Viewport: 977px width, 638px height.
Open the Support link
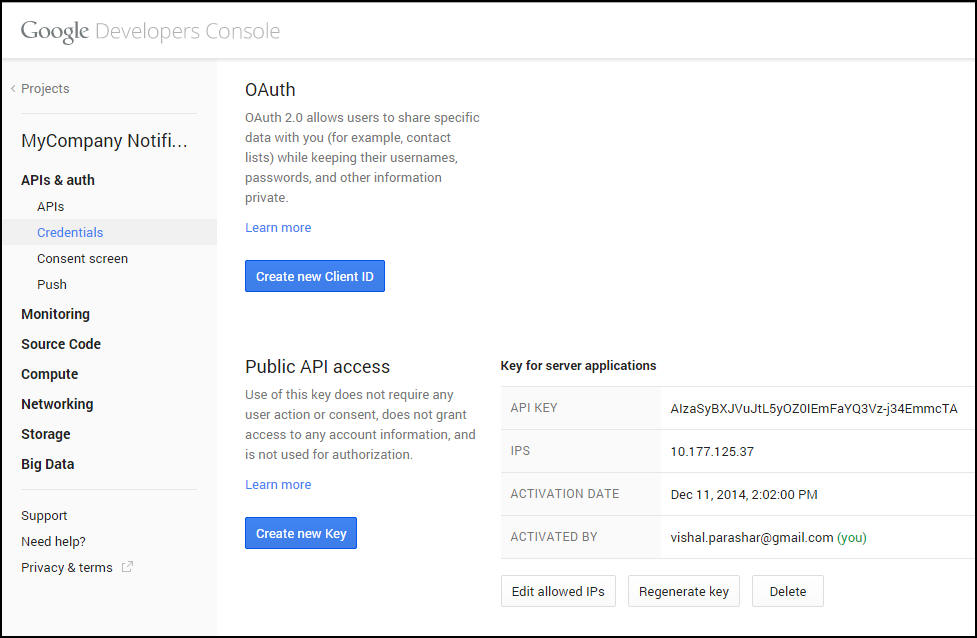coord(44,516)
